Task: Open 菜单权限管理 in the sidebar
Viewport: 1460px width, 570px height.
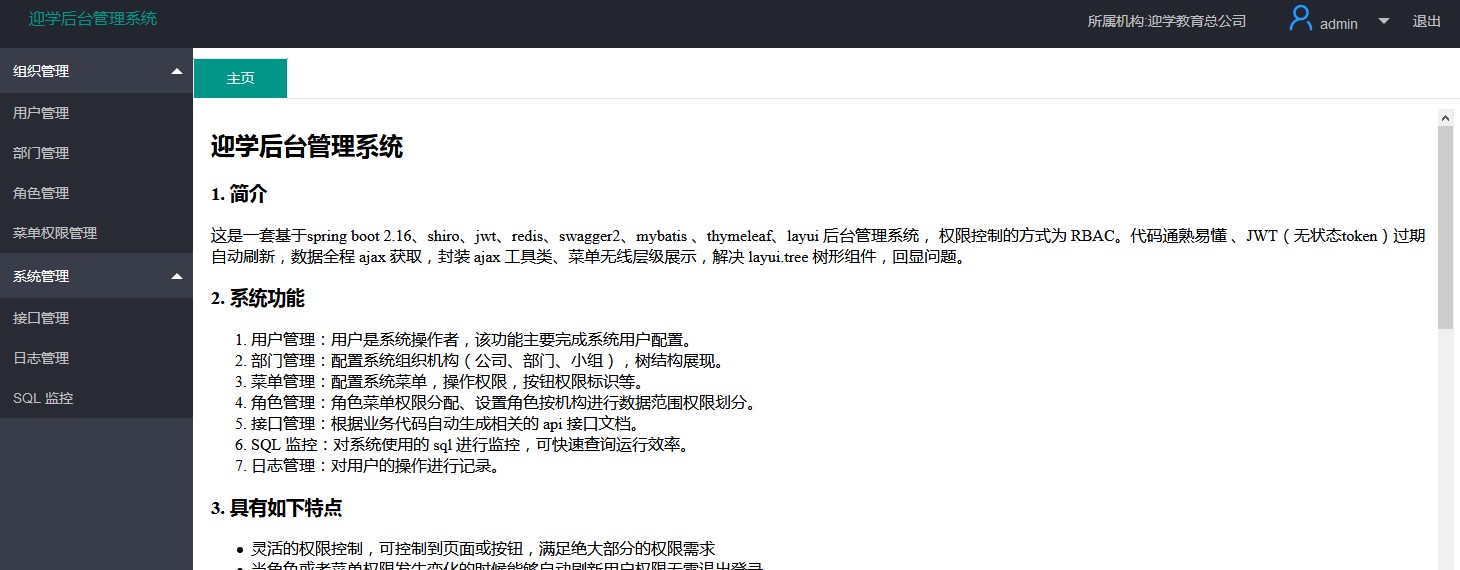Action: [96, 233]
